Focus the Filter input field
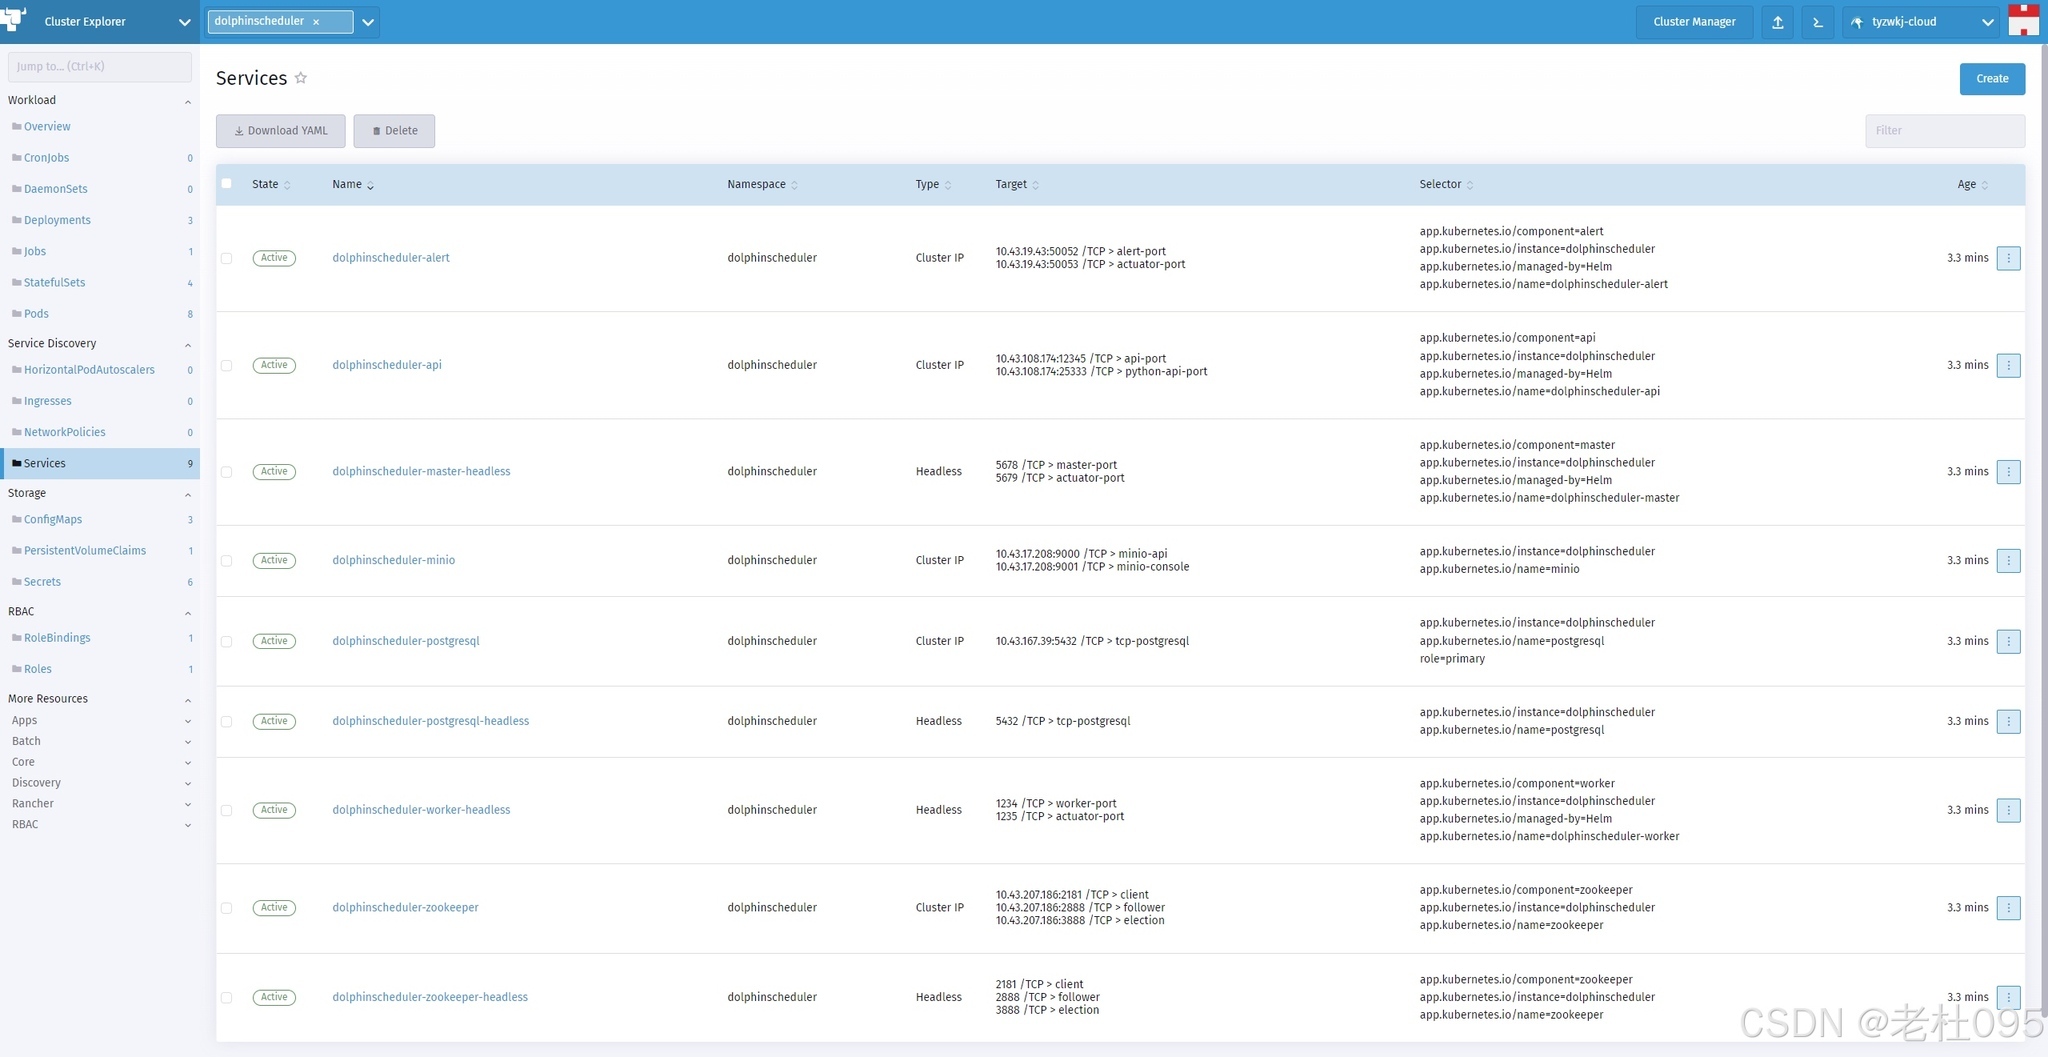Screen dimensions: 2048x1057 (x=1944, y=131)
